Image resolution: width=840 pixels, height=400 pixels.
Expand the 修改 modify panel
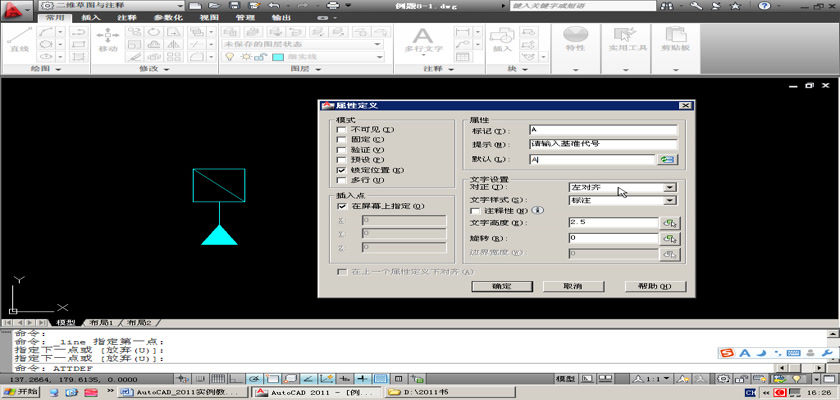(x=154, y=69)
